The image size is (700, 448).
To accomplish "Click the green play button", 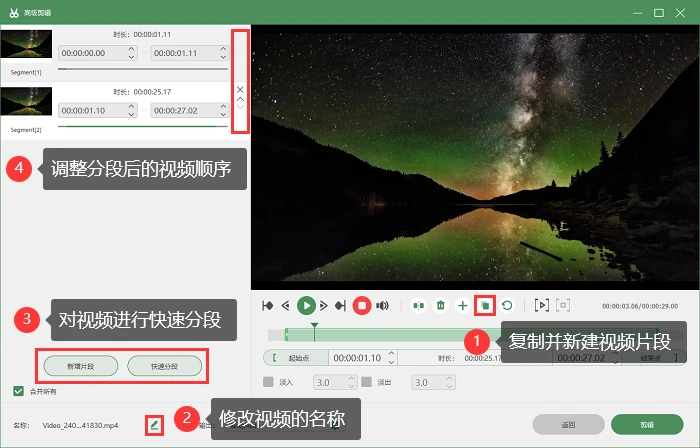I will 306,306.
